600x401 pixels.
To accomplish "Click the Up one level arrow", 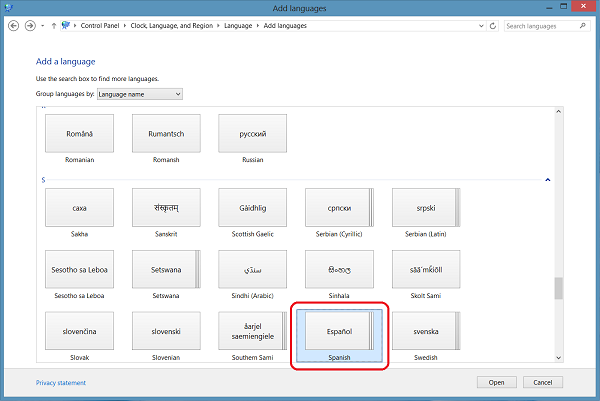I will point(54,26).
